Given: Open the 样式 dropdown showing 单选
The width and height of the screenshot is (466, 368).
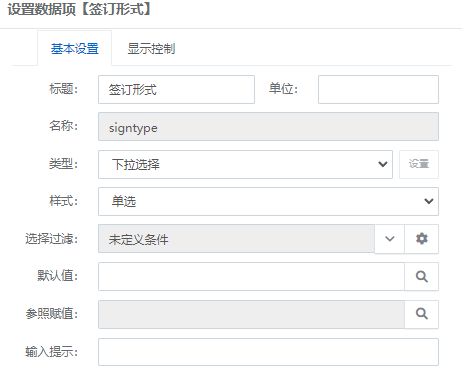Looking at the screenshot, I should (268, 201).
